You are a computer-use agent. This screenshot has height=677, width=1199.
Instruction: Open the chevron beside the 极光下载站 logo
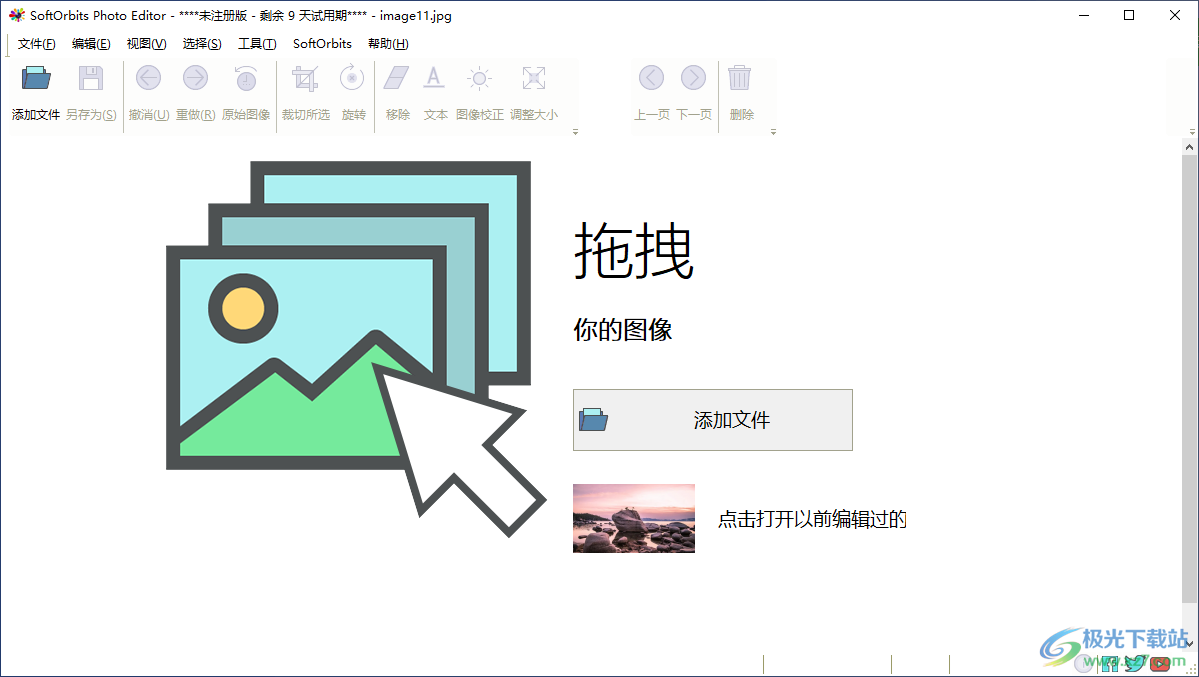[1189, 645]
